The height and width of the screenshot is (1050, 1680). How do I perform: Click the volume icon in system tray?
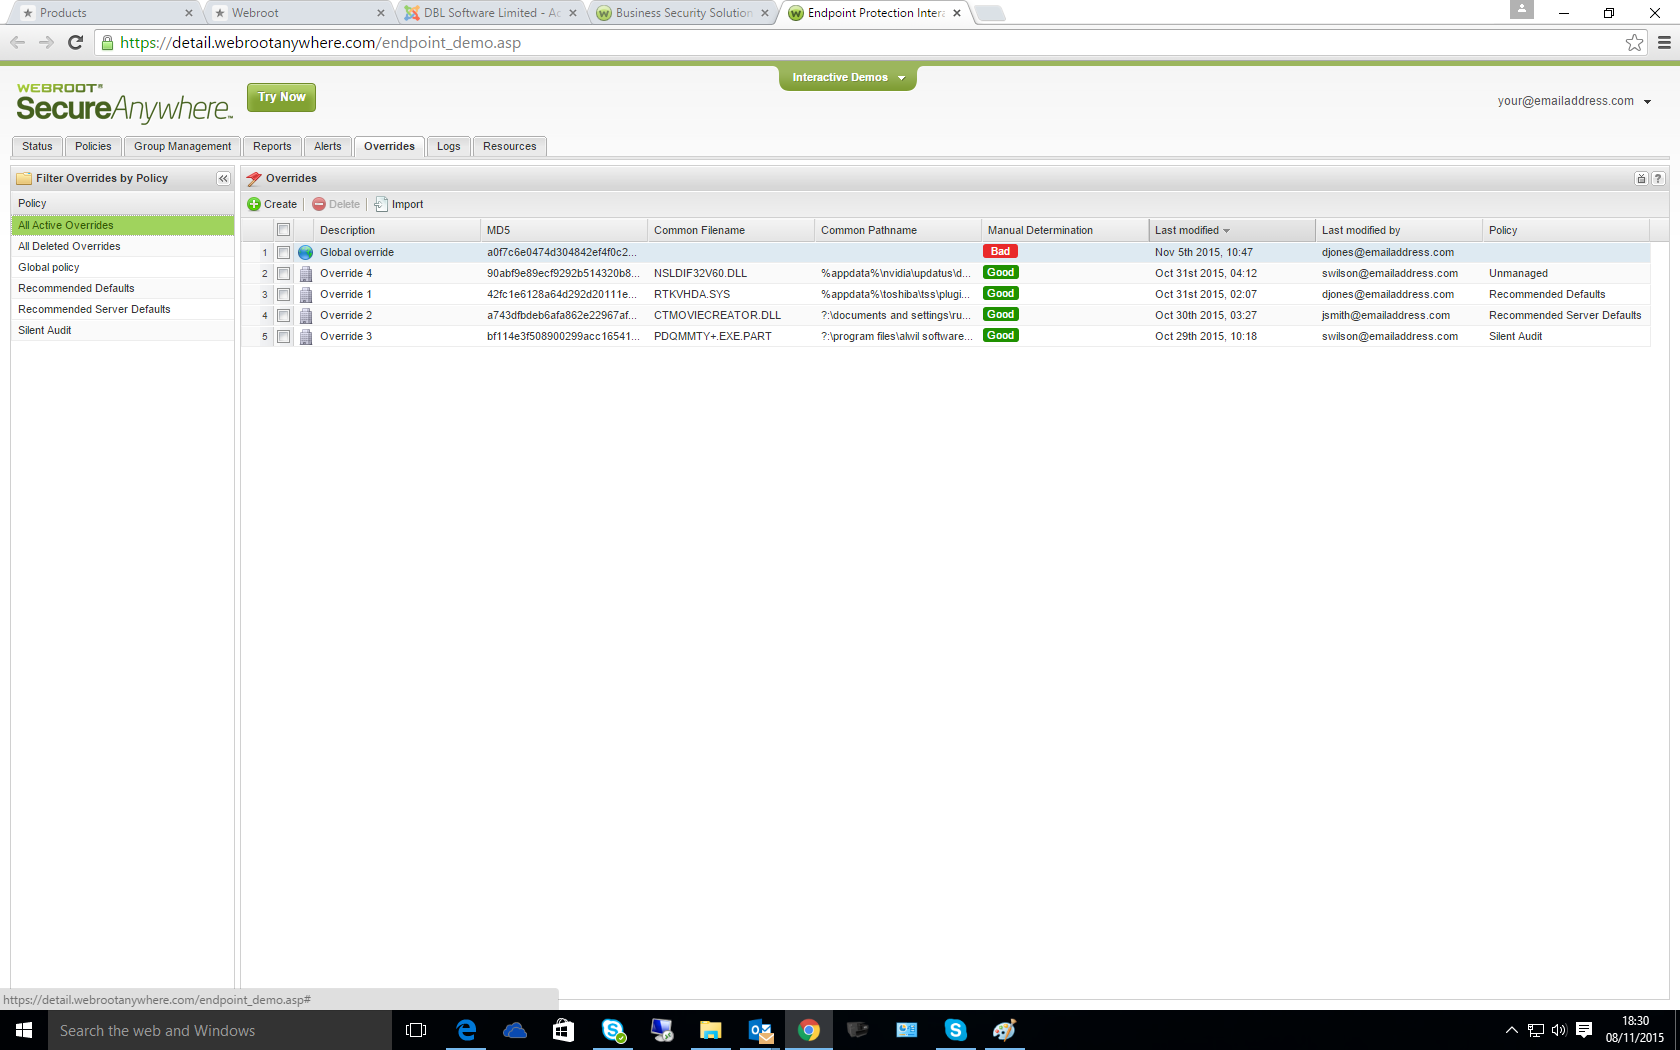[x=1559, y=1030]
